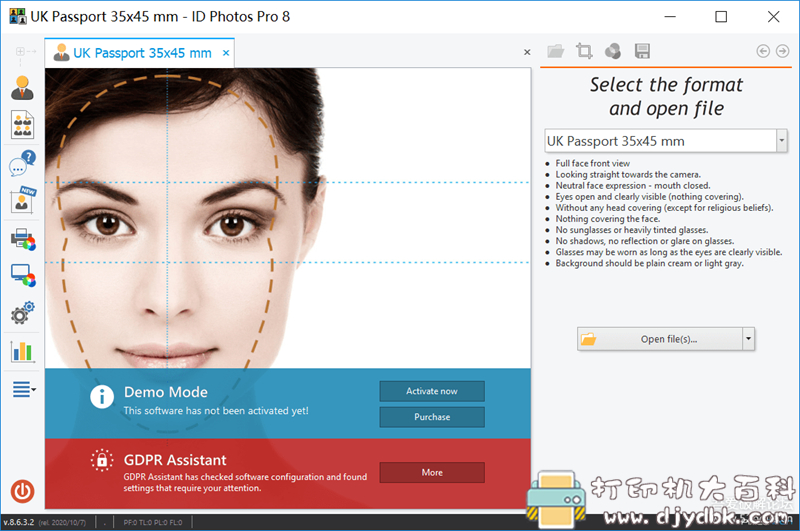Click the sample face preview image
The image size is (800, 531).
(x=288, y=218)
